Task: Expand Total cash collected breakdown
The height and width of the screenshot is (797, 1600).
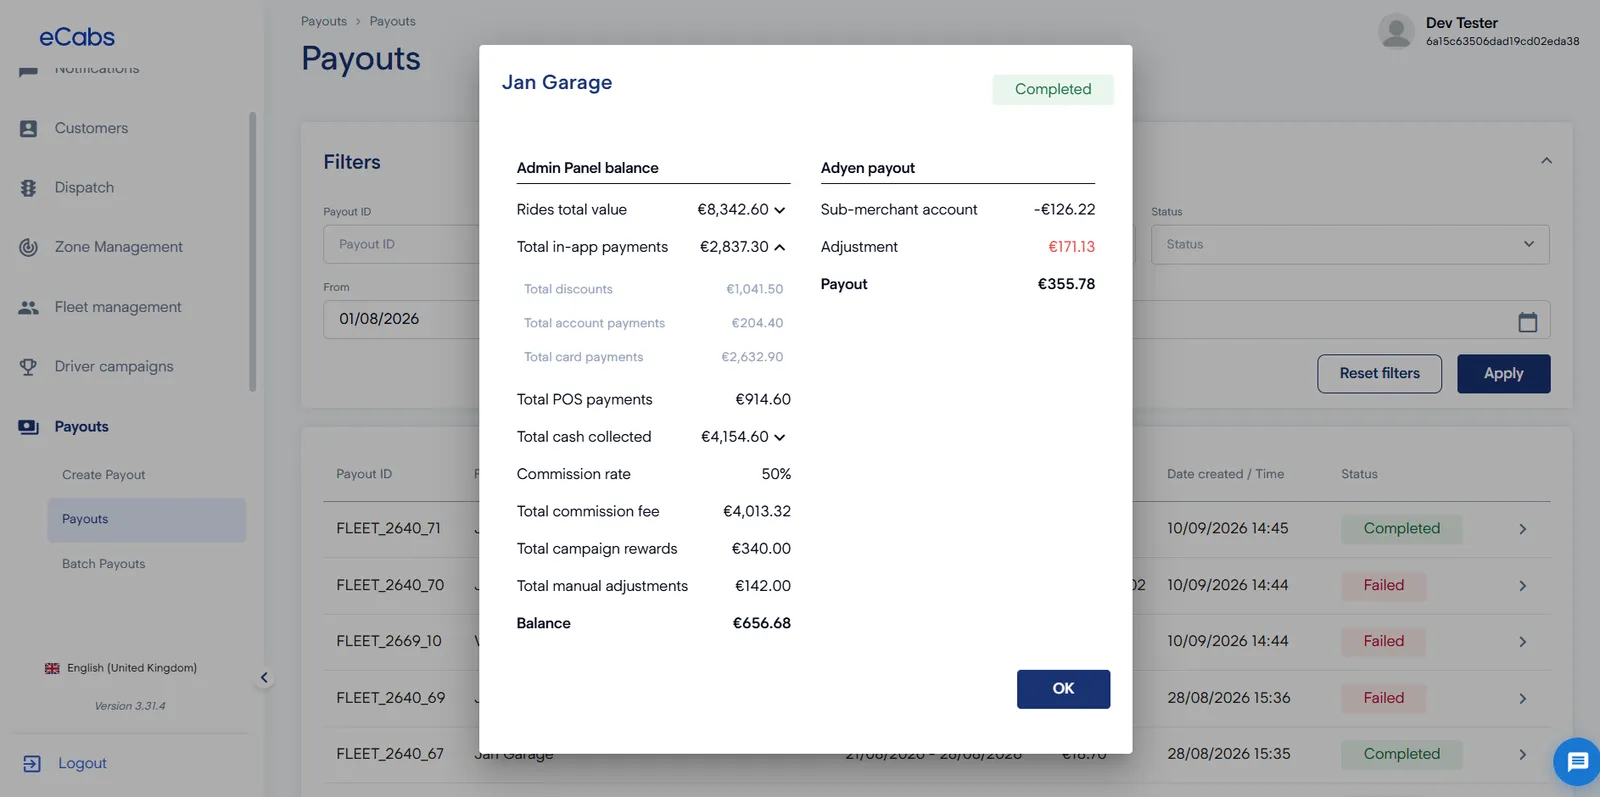Action: [x=780, y=437]
